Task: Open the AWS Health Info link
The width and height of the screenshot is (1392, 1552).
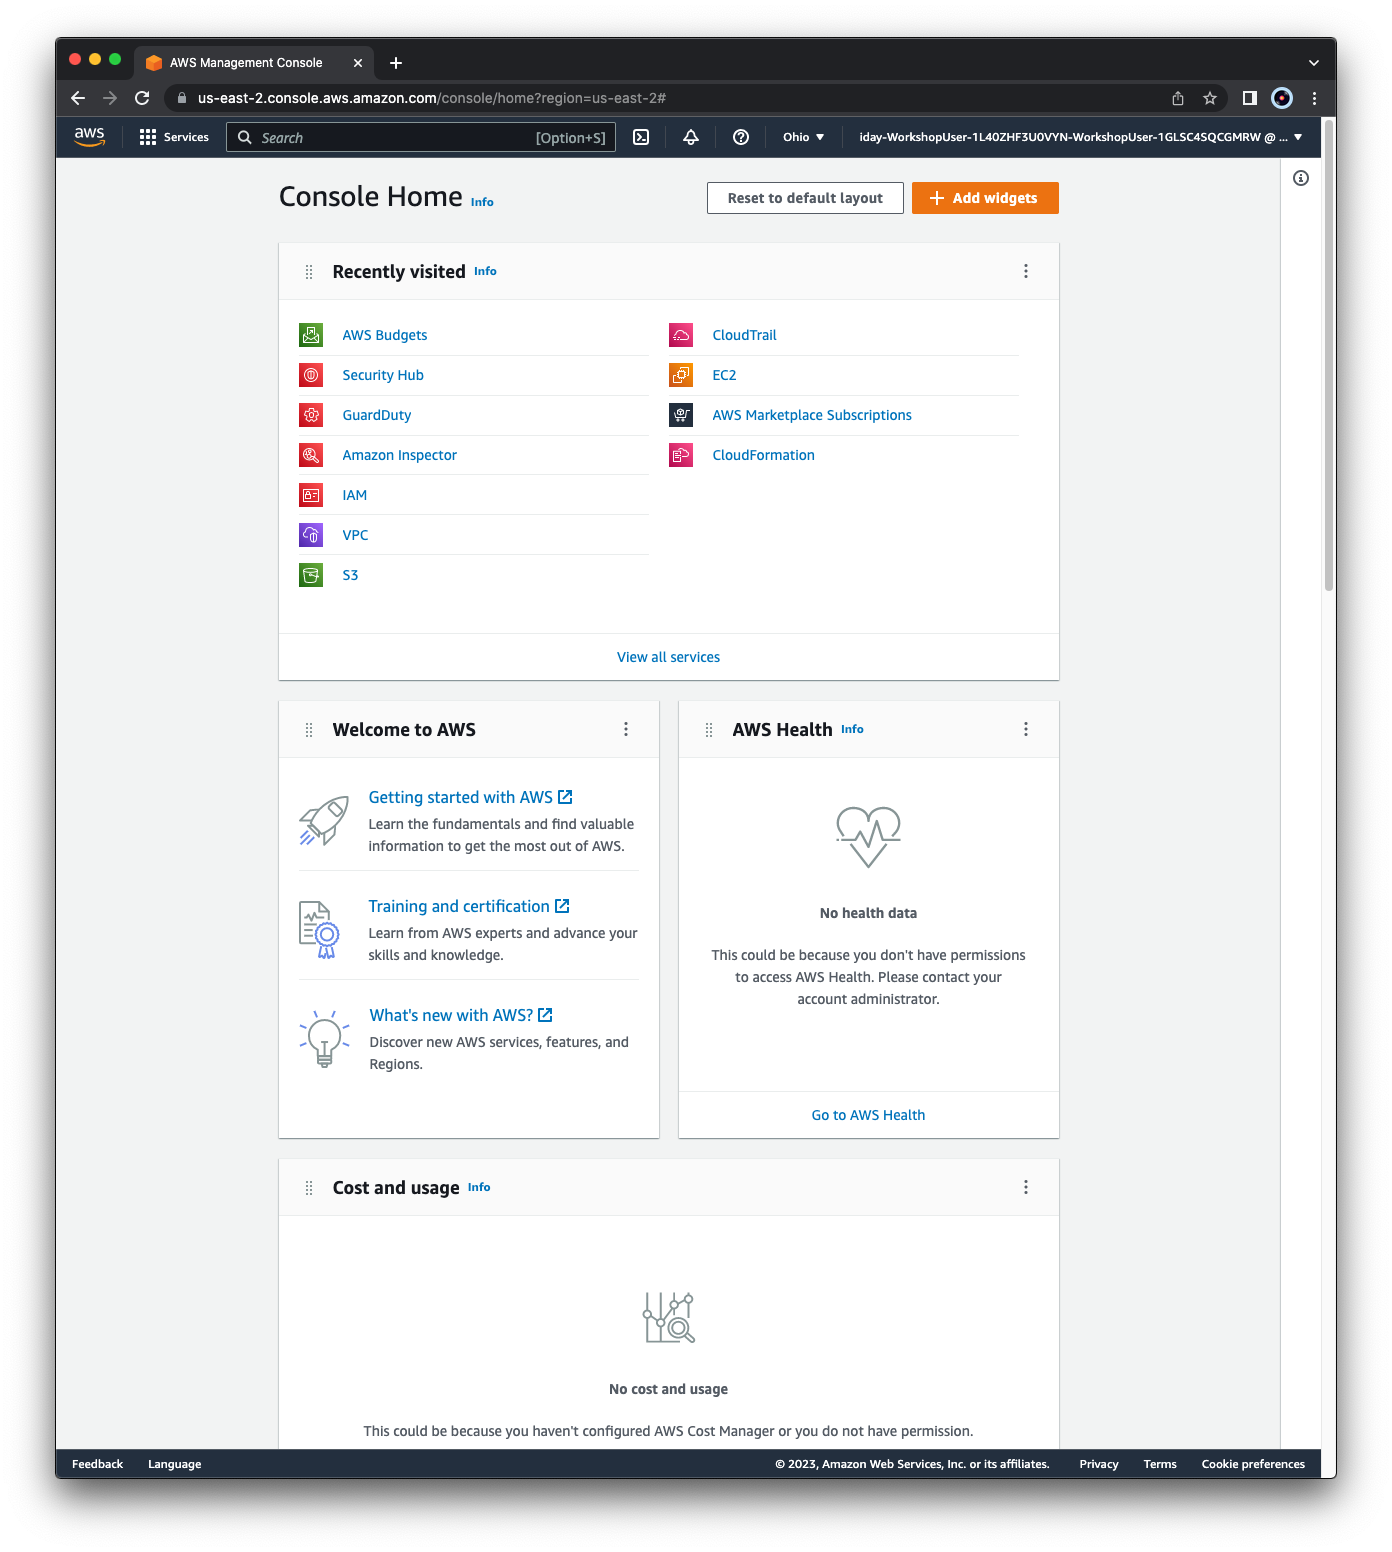Action: pyautogui.click(x=852, y=729)
